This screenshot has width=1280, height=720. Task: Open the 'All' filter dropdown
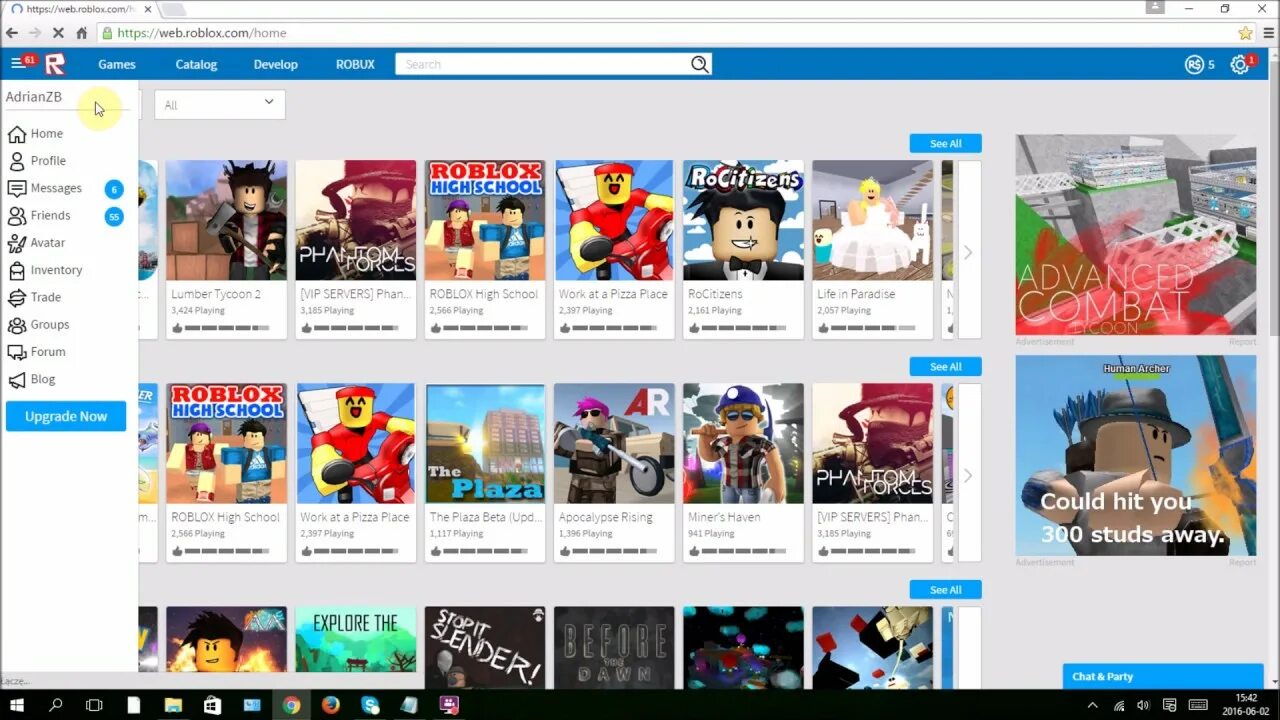220,104
